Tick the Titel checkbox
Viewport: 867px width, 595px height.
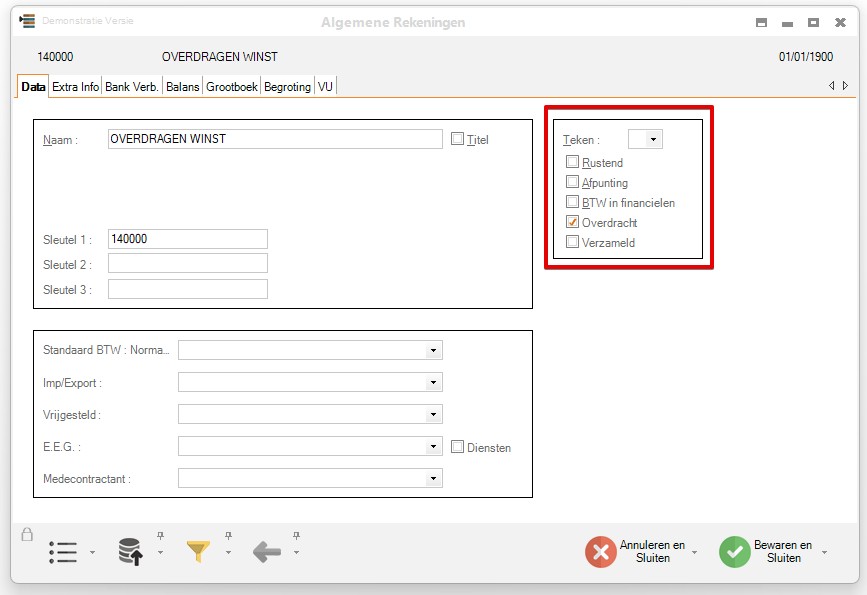coord(458,139)
